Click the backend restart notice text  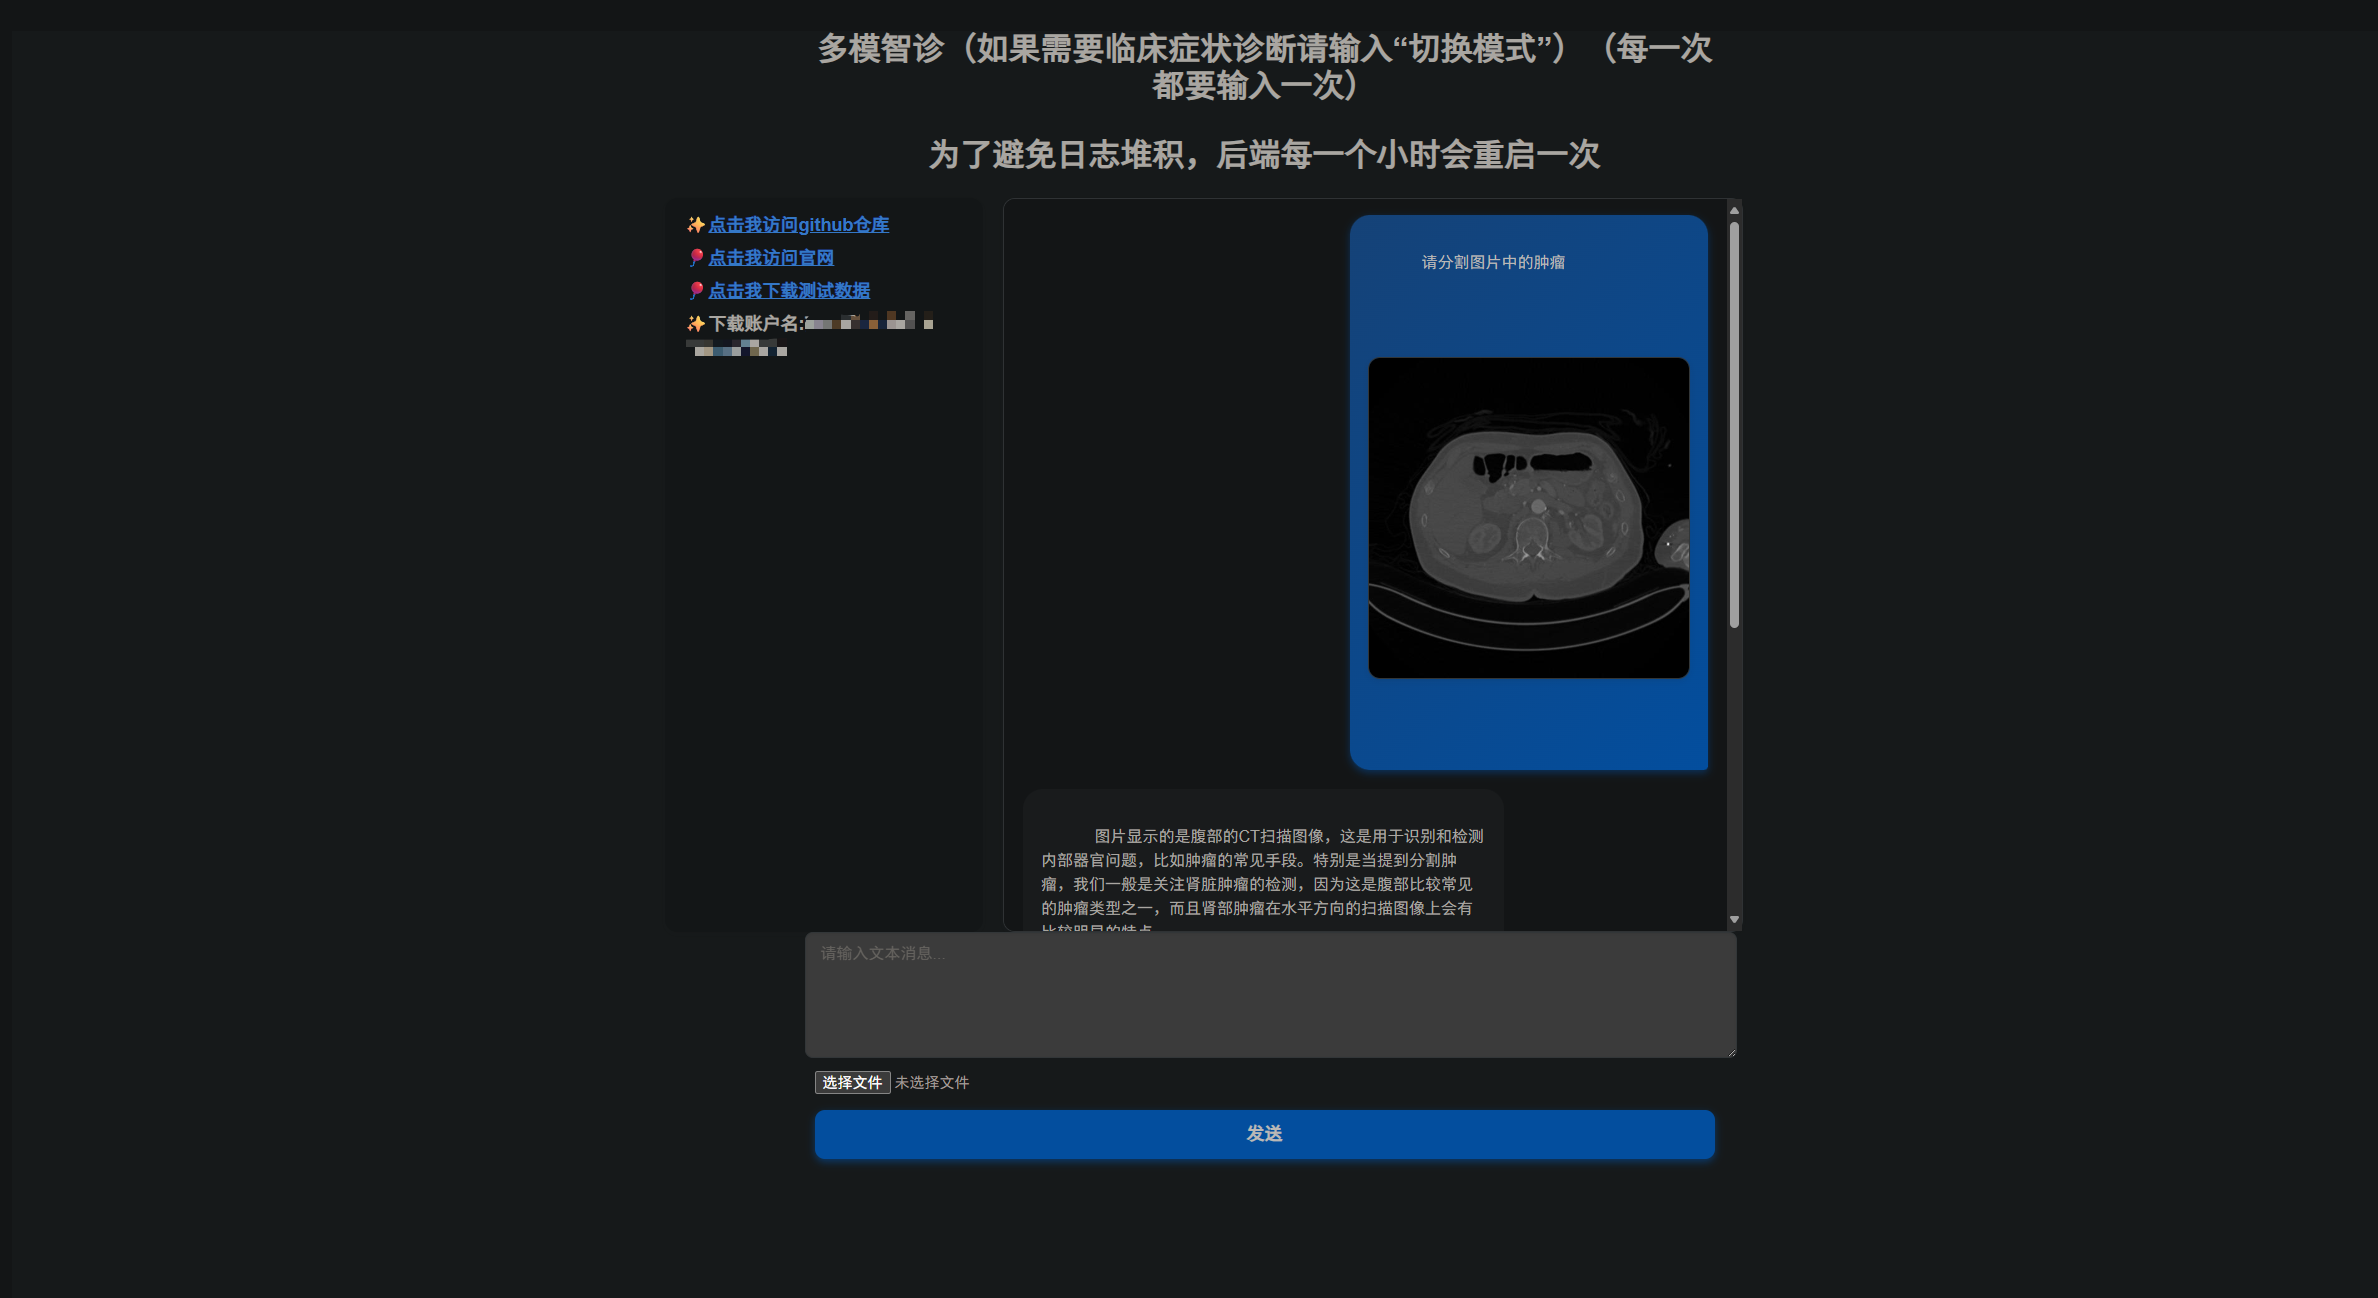click(1263, 156)
